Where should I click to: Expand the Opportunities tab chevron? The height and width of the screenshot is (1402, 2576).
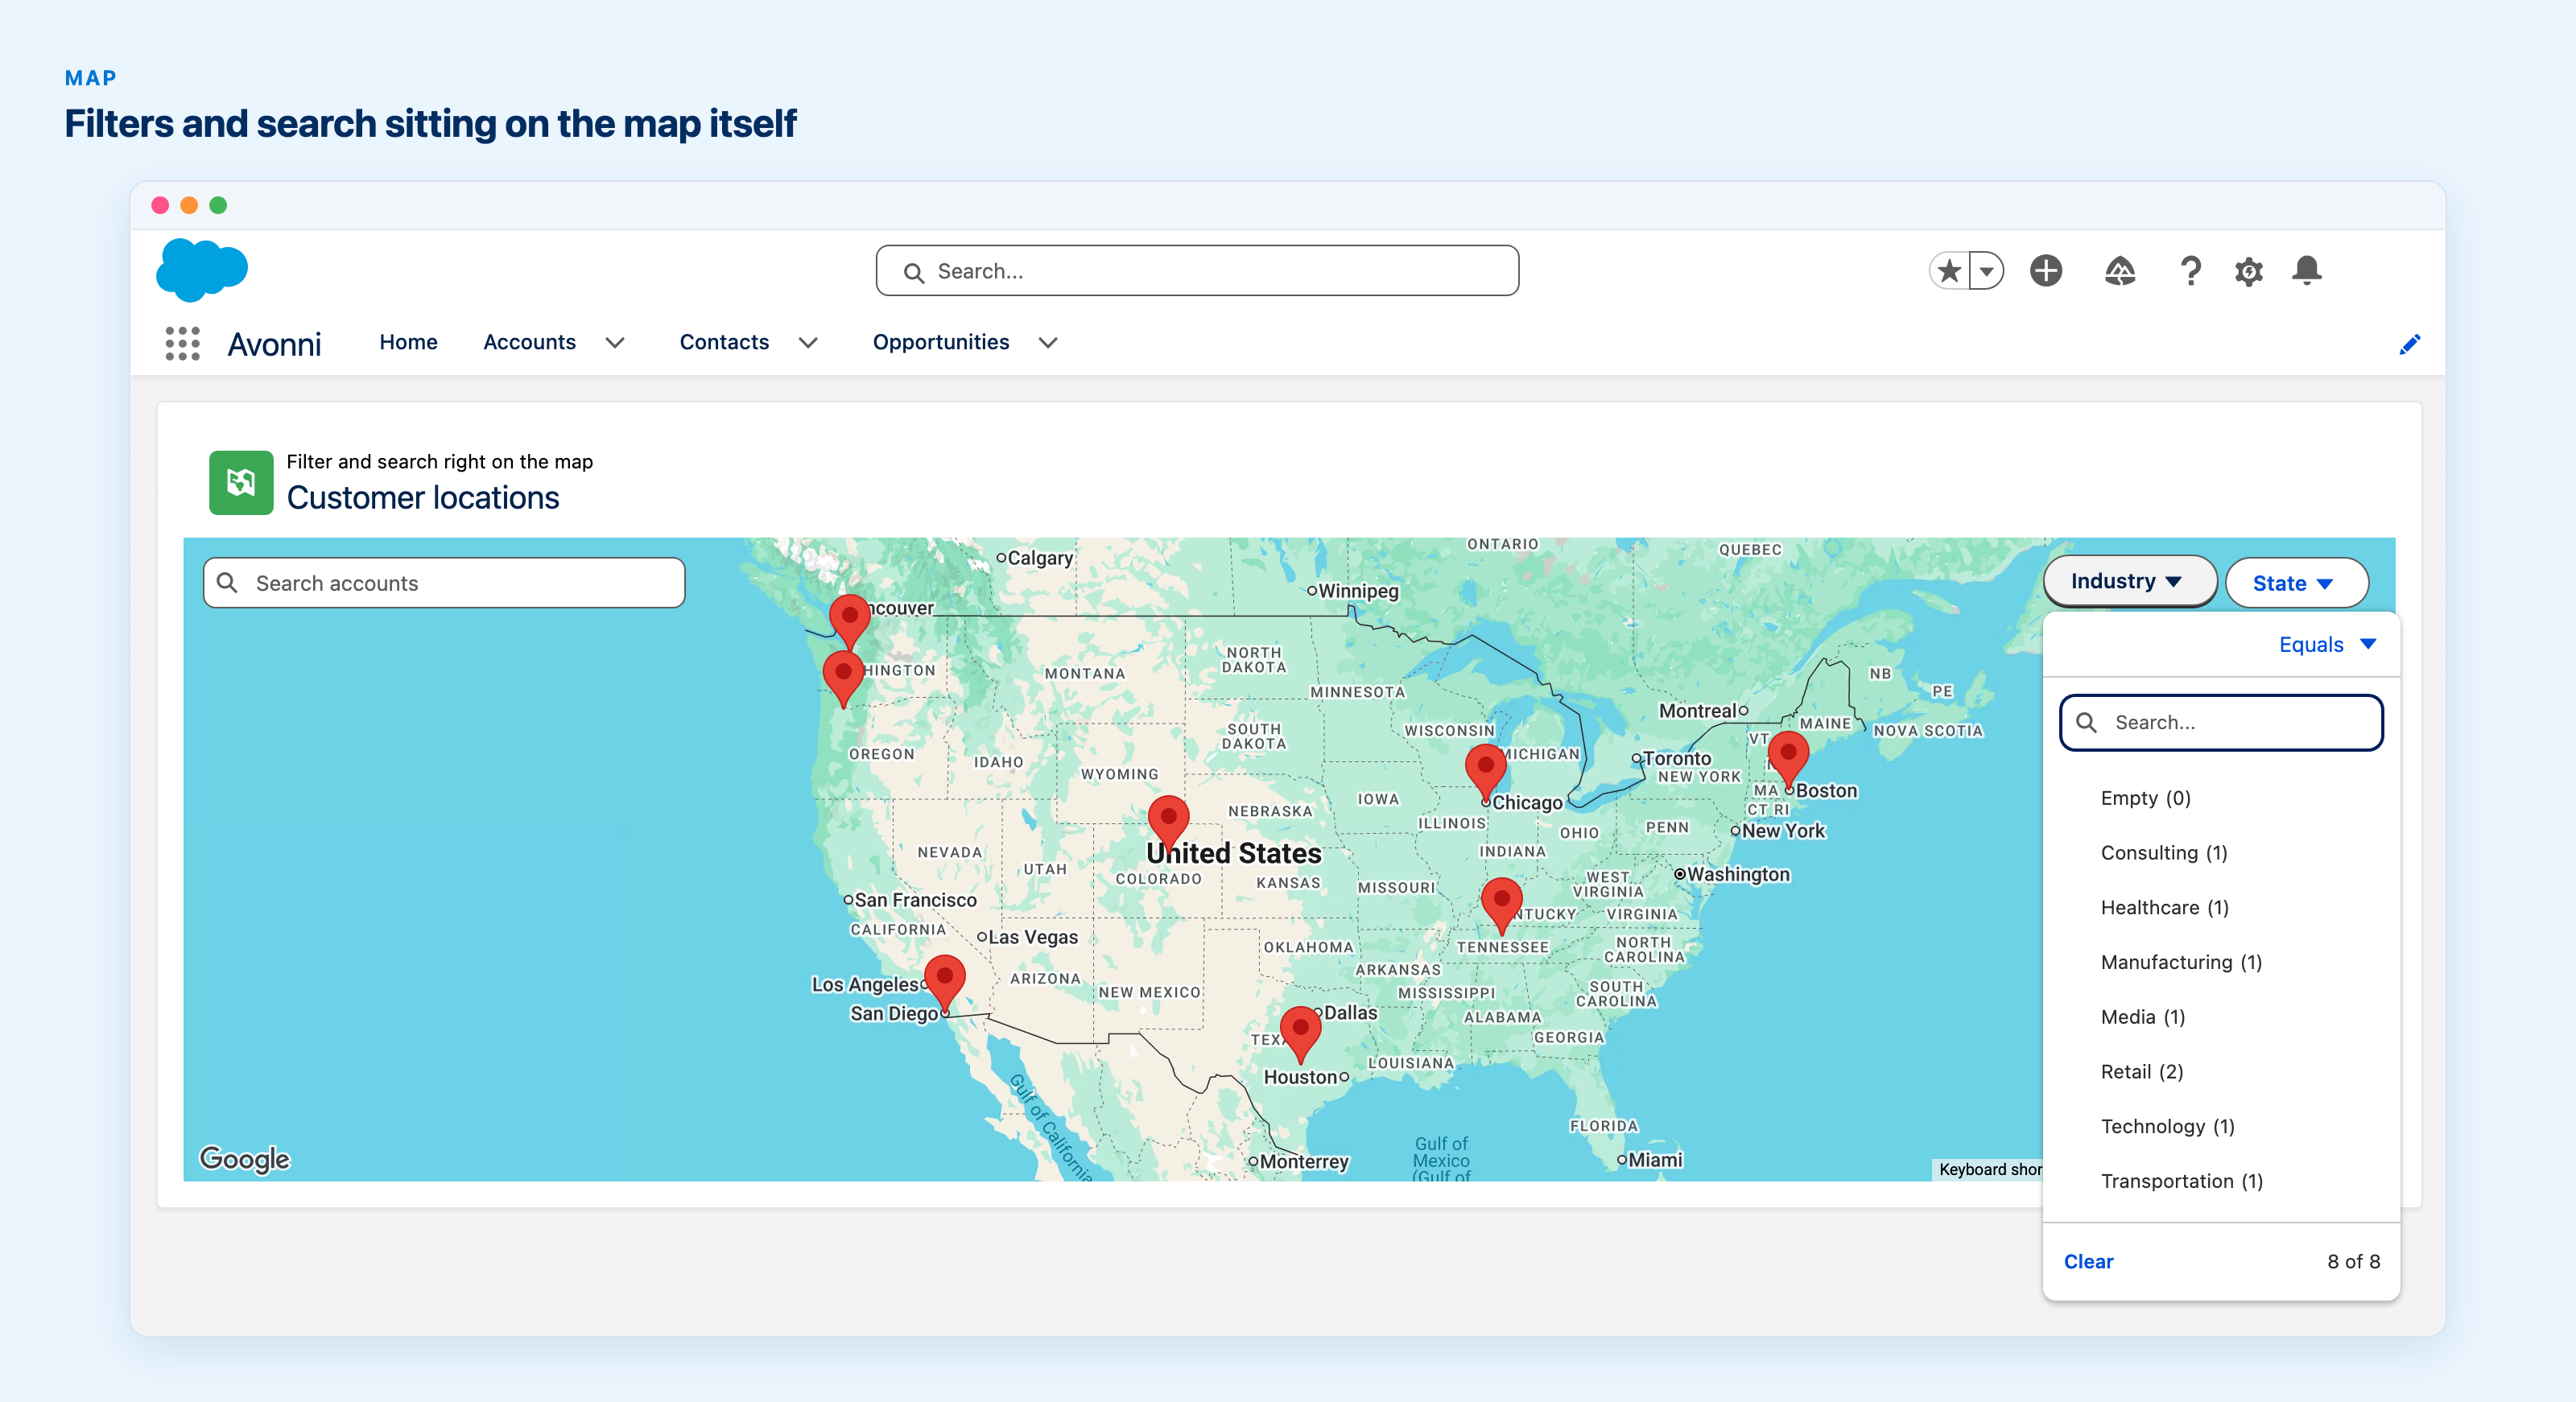pyautogui.click(x=1047, y=343)
